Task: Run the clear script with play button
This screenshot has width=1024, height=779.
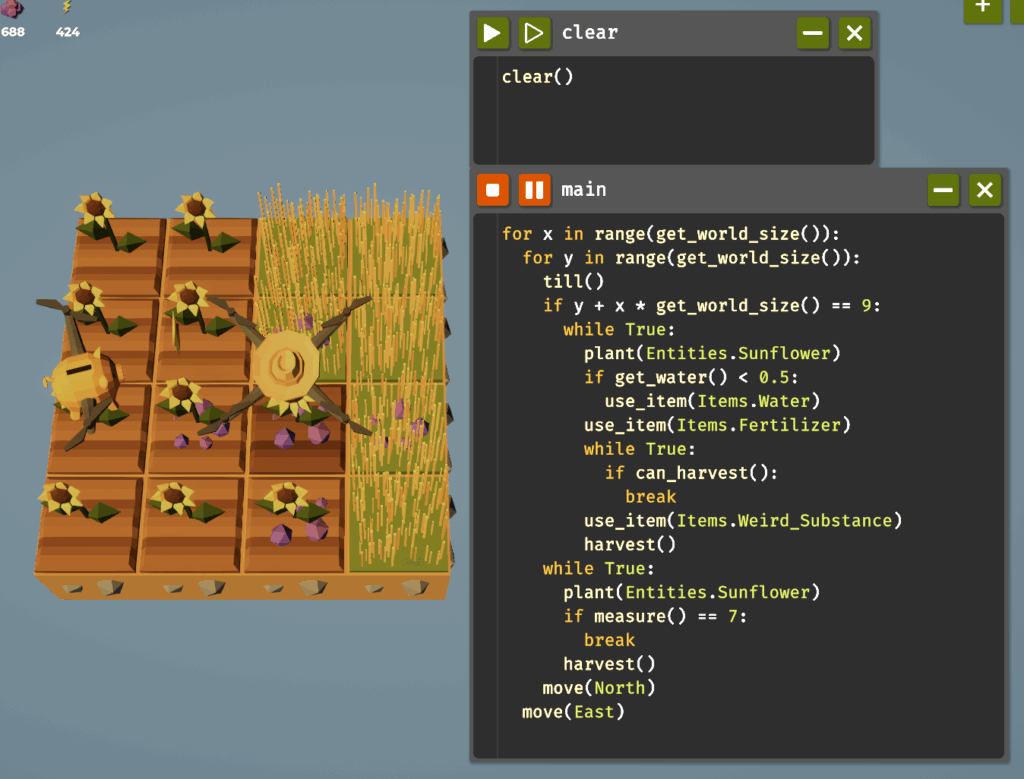Action: (492, 33)
